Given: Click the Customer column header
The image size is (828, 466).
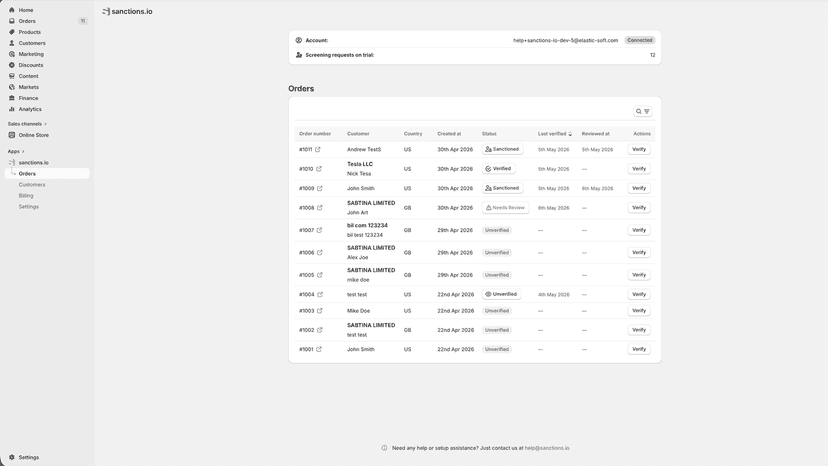Looking at the screenshot, I should pyautogui.click(x=358, y=134).
